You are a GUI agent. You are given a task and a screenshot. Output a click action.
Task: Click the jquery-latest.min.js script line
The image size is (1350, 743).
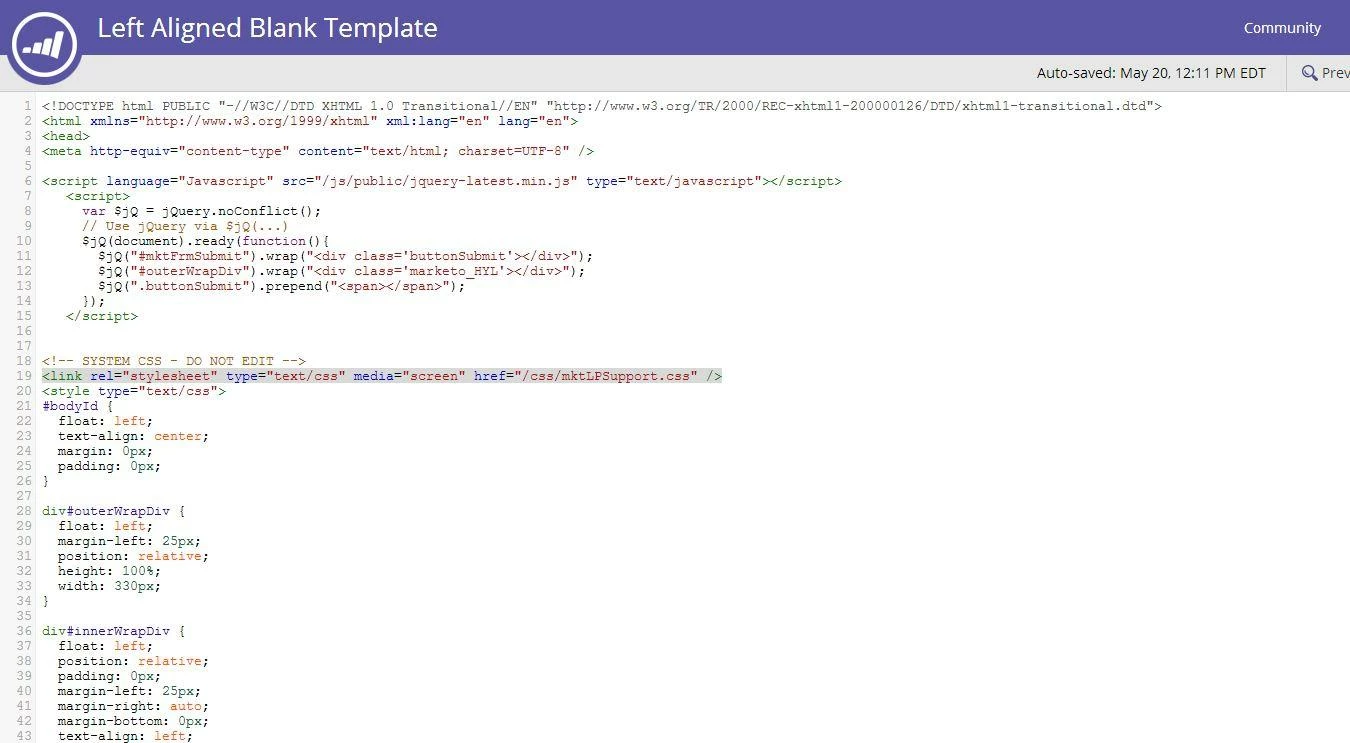click(442, 181)
